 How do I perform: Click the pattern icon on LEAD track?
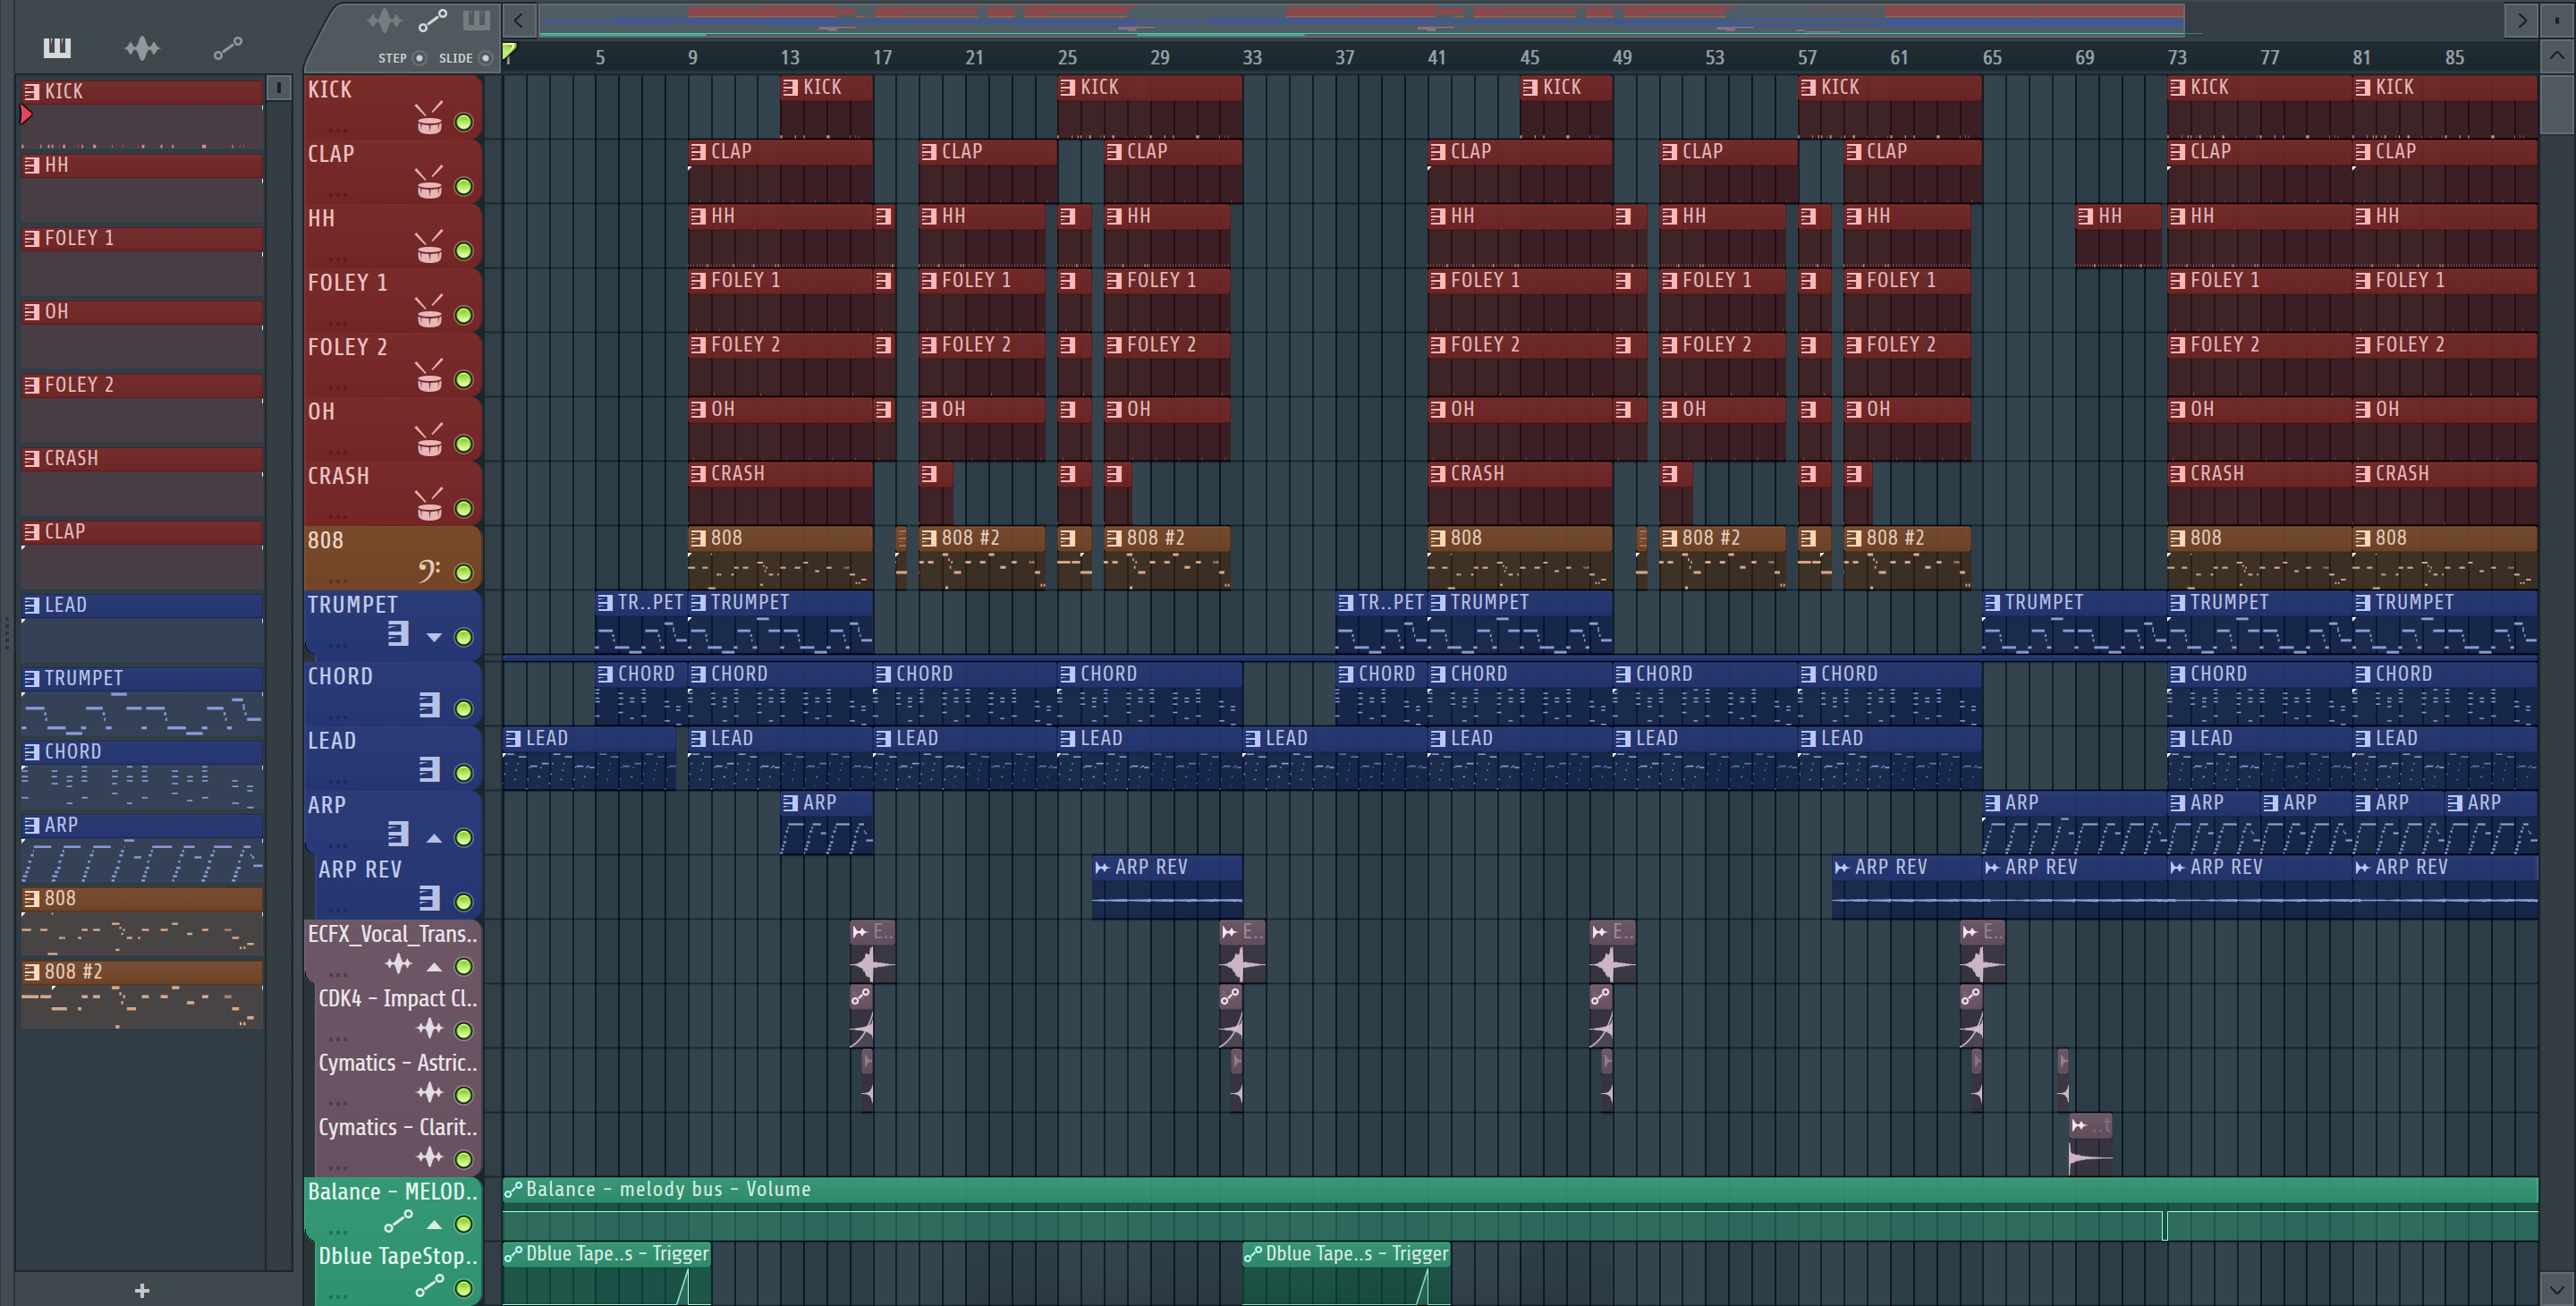(429, 770)
